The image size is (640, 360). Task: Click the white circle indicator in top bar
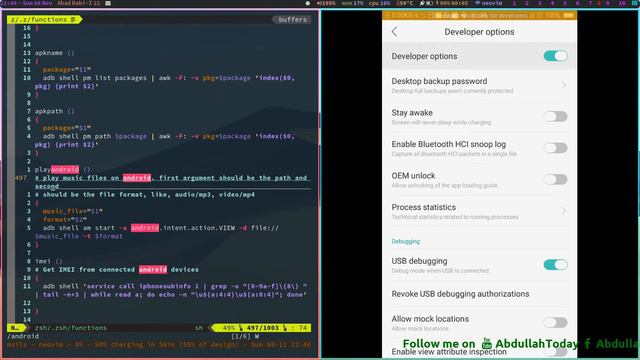point(308,3)
